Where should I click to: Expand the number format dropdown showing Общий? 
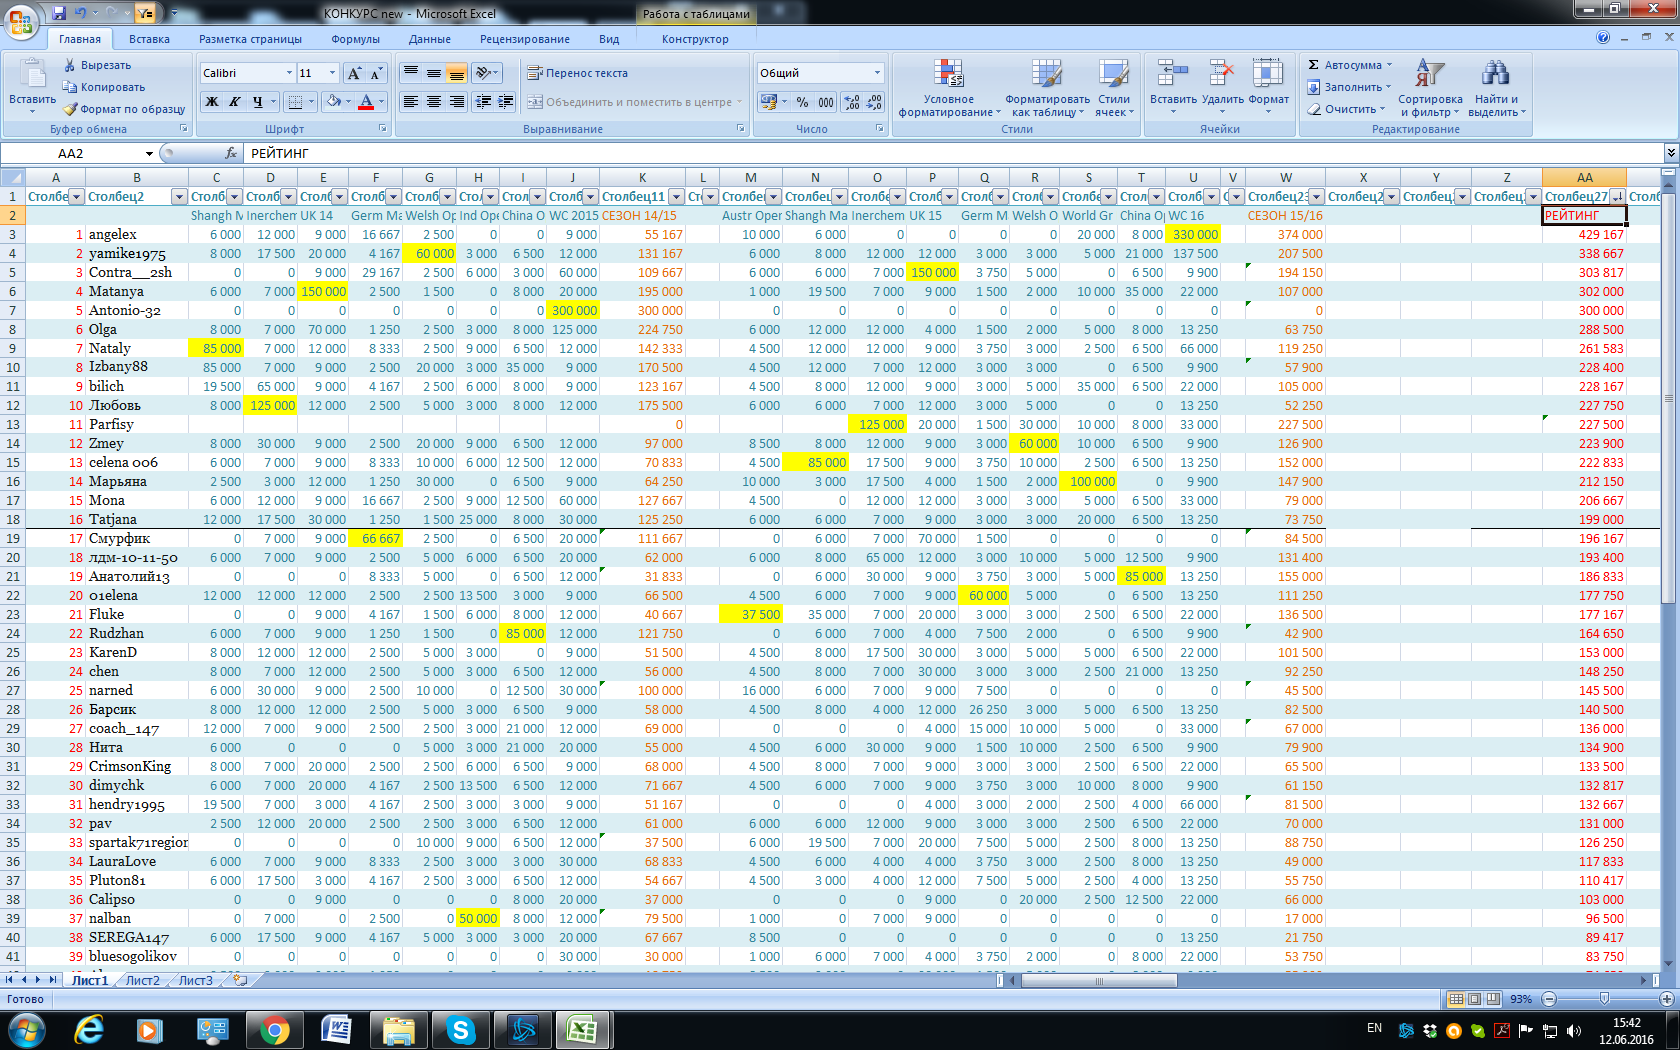click(877, 73)
